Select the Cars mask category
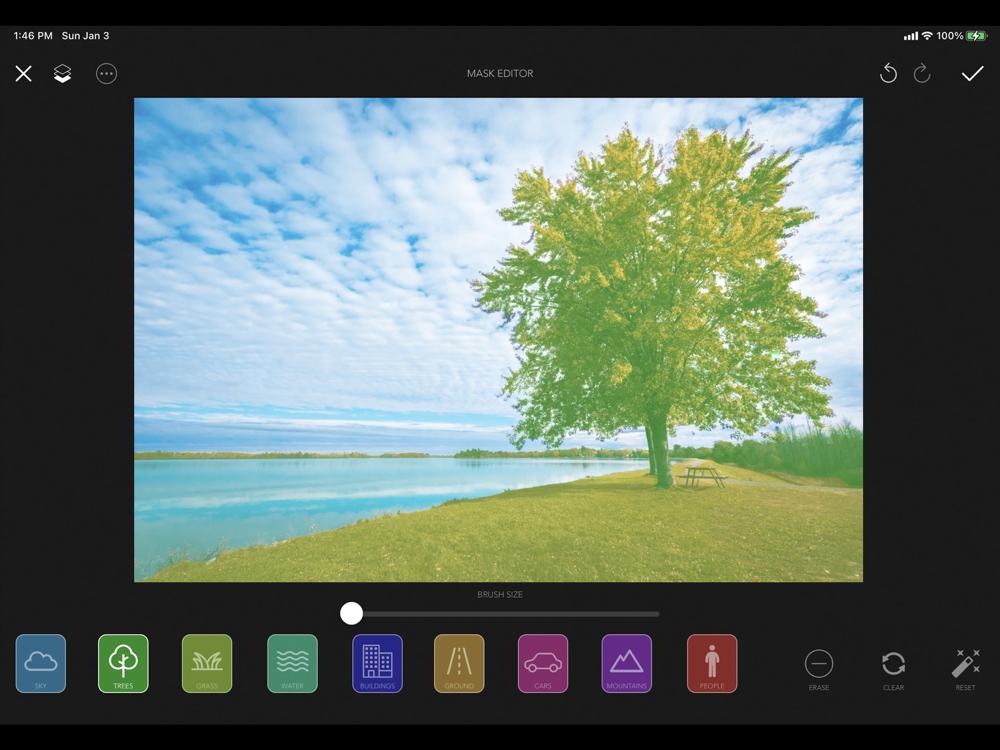Image resolution: width=1000 pixels, height=750 pixels. (x=543, y=663)
